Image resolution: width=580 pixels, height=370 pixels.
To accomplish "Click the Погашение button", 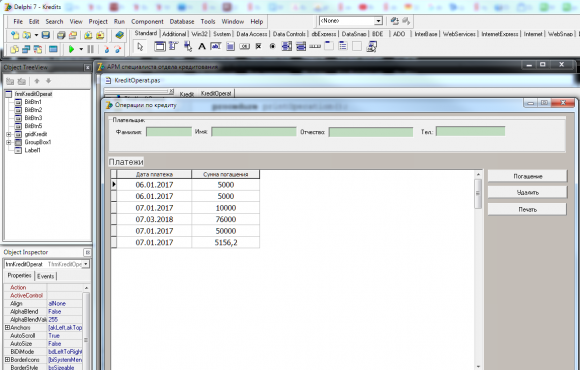I will click(x=527, y=176).
